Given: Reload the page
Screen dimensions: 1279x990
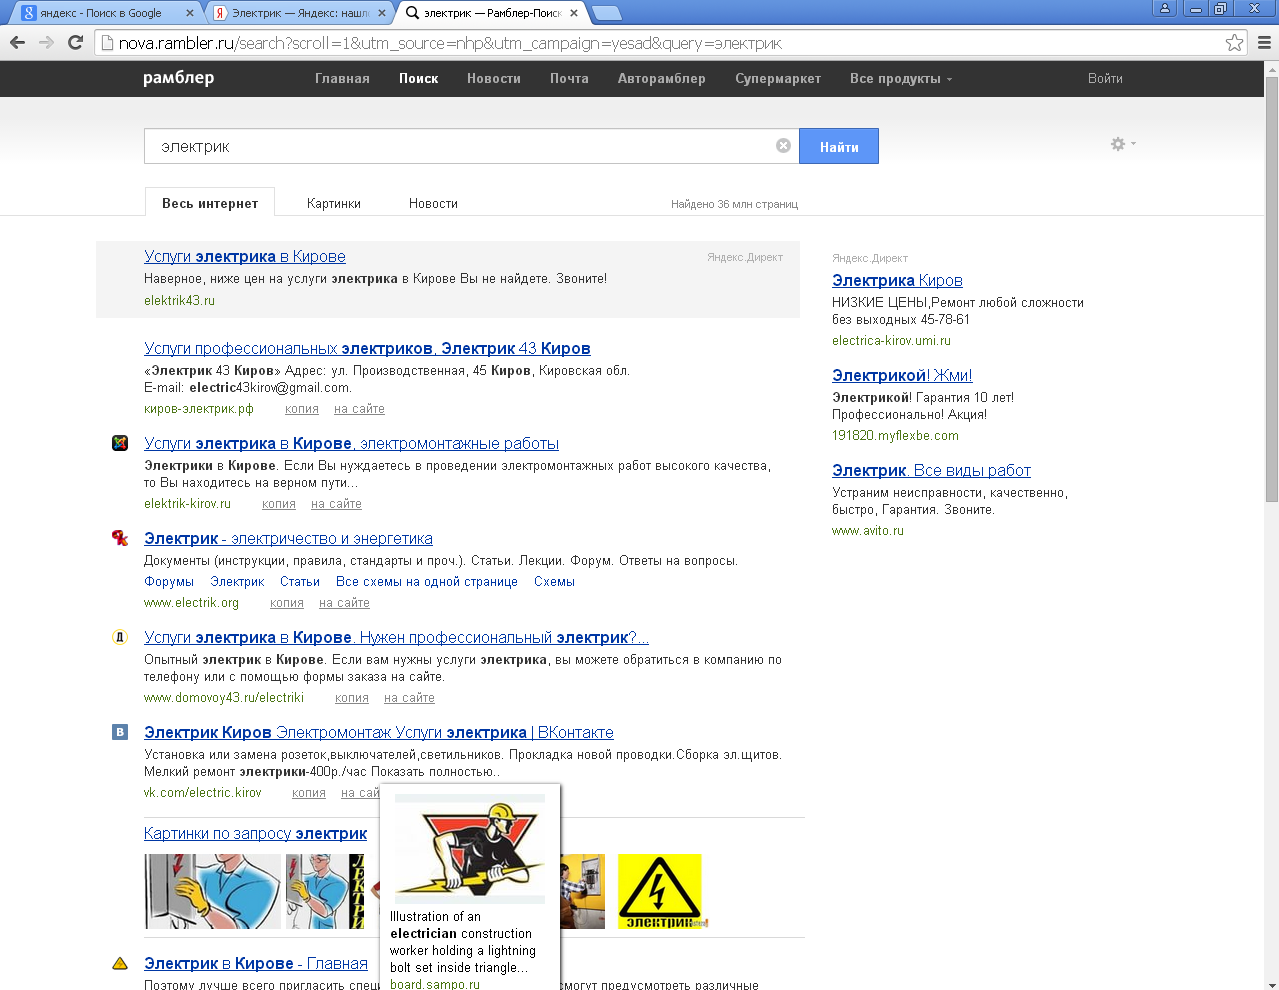Looking at the screenshot, I should tap(75, 42).
